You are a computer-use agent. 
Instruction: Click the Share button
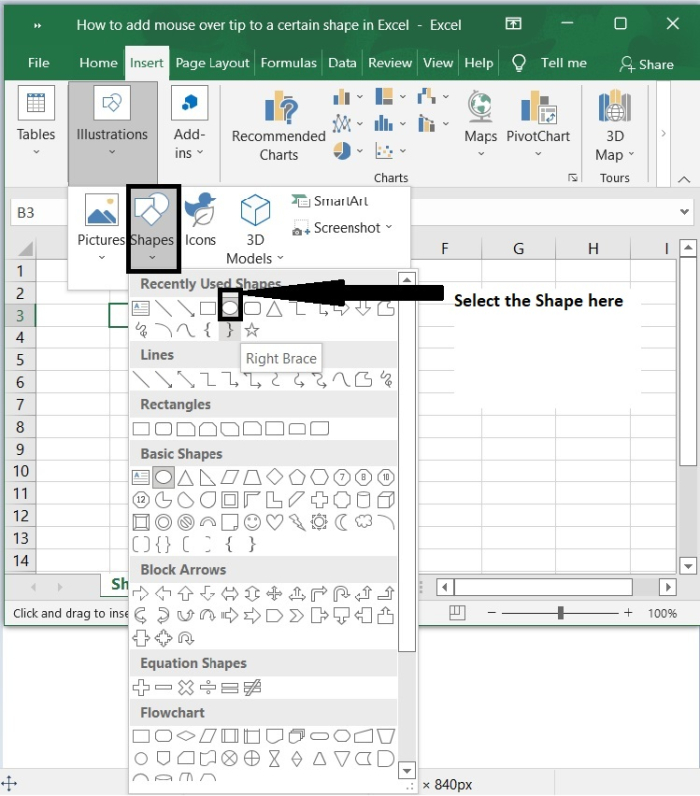646,64
